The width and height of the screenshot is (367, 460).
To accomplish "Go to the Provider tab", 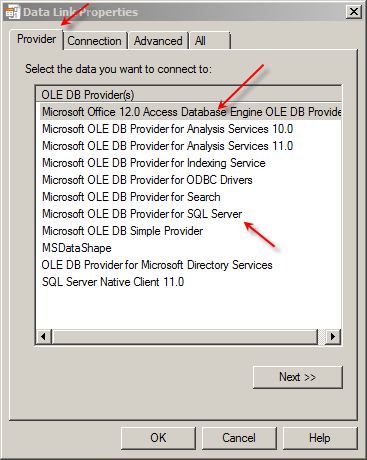I will tap(36, 39).
